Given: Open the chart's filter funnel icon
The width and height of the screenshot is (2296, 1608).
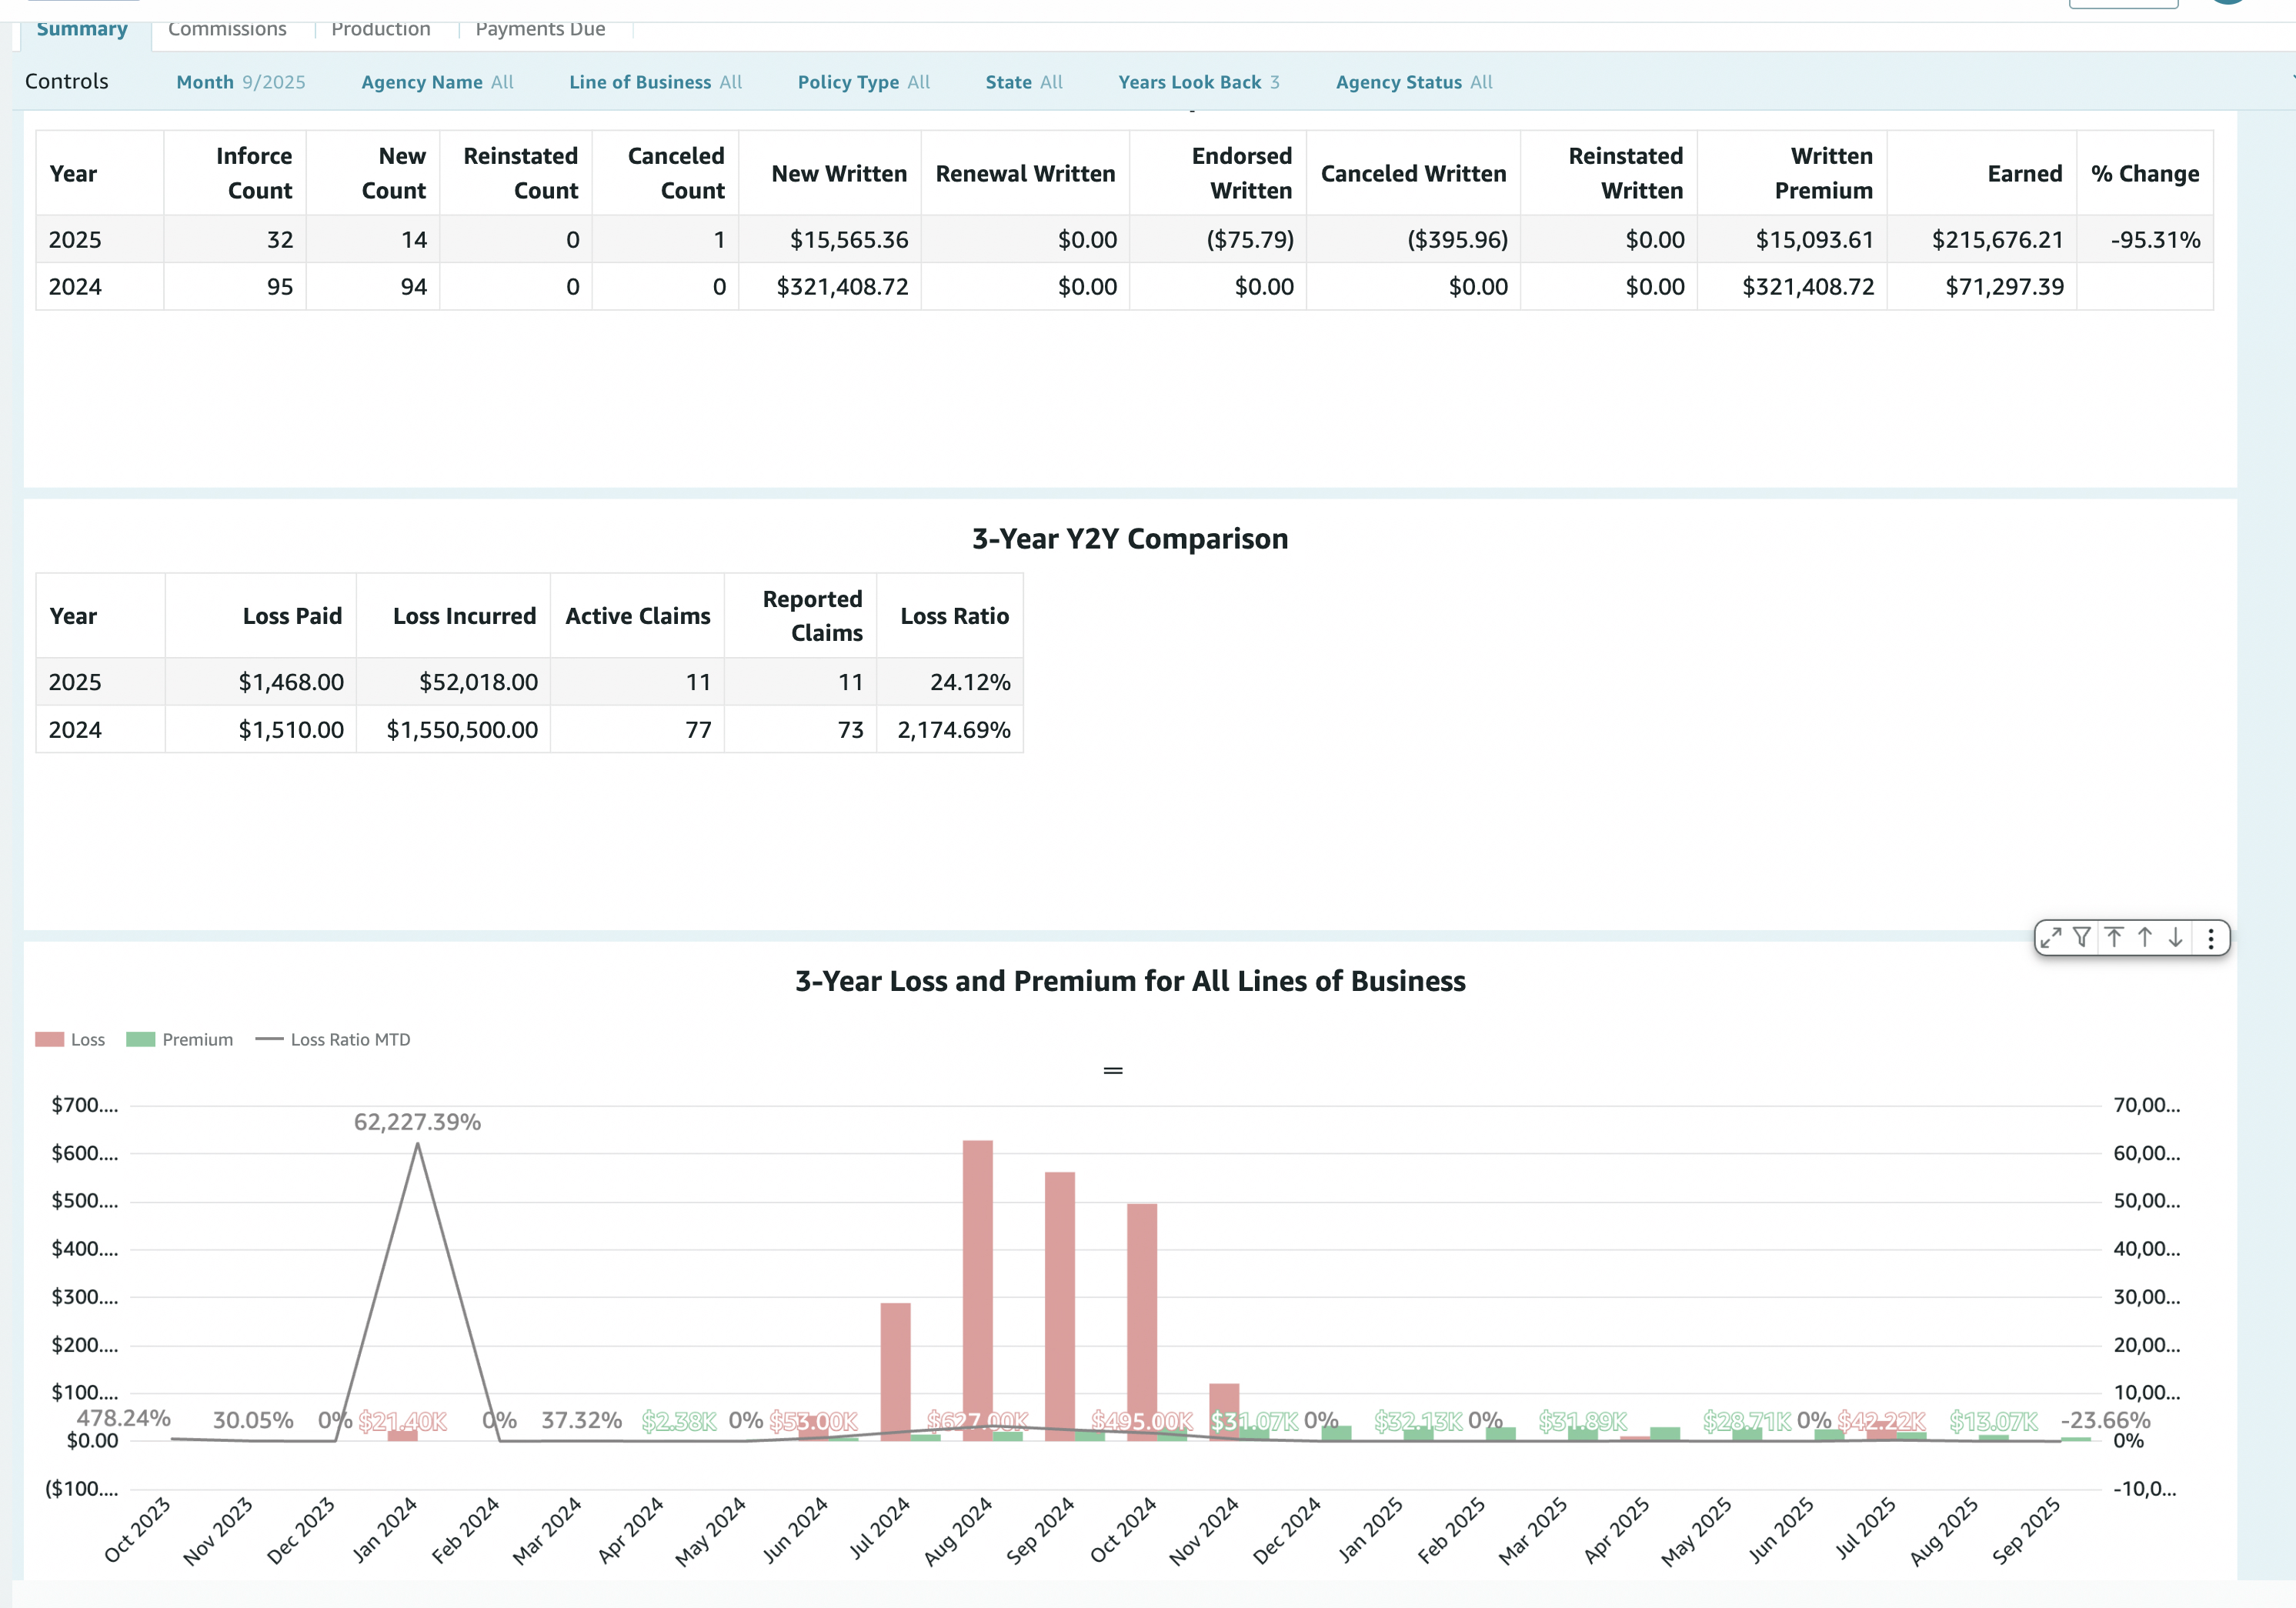Looking at the screenshot, I should coord(2082,937).
